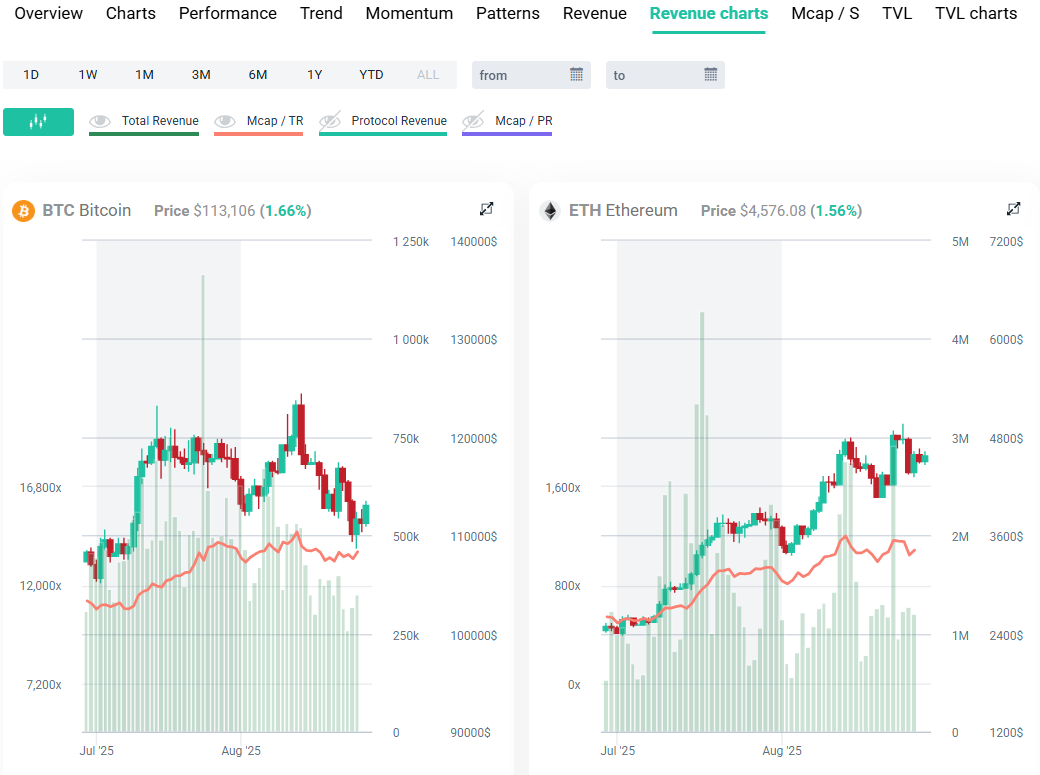This screenshot has height=775, width=1040.
Task: Click the ETH 1.56% change value
Action: tap(836, 211)
